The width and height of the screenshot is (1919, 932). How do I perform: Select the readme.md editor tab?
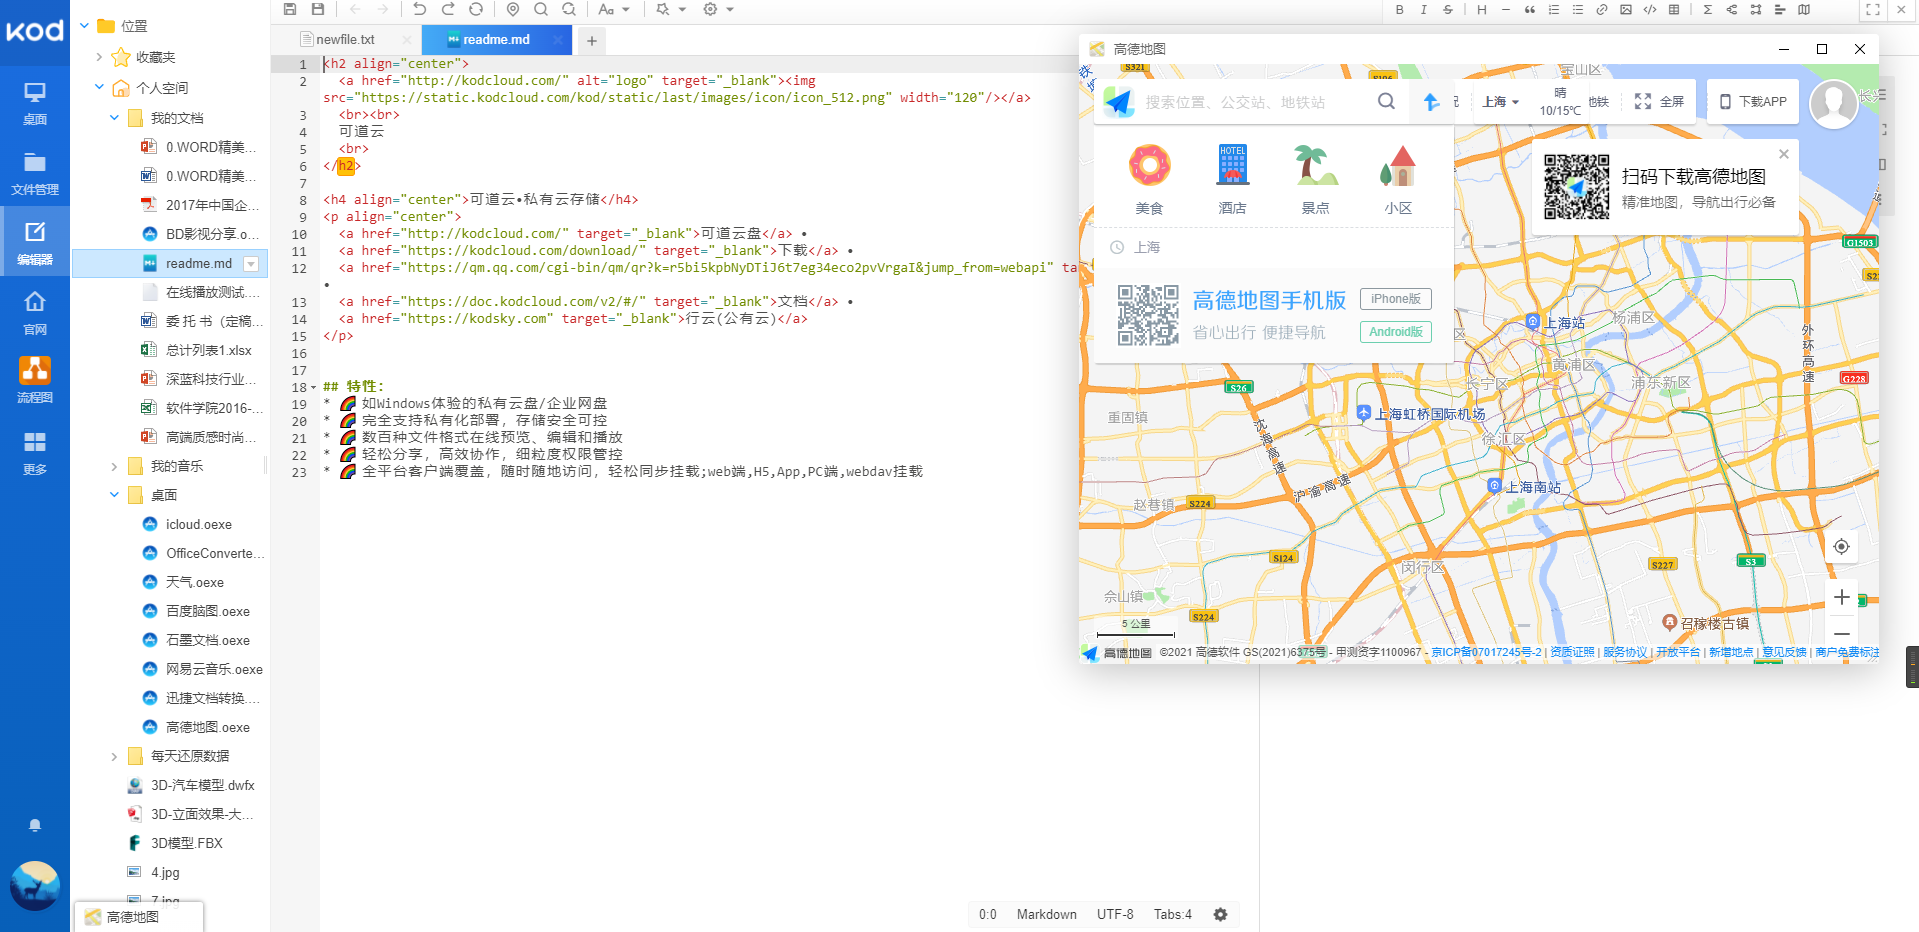coord(497,40)
